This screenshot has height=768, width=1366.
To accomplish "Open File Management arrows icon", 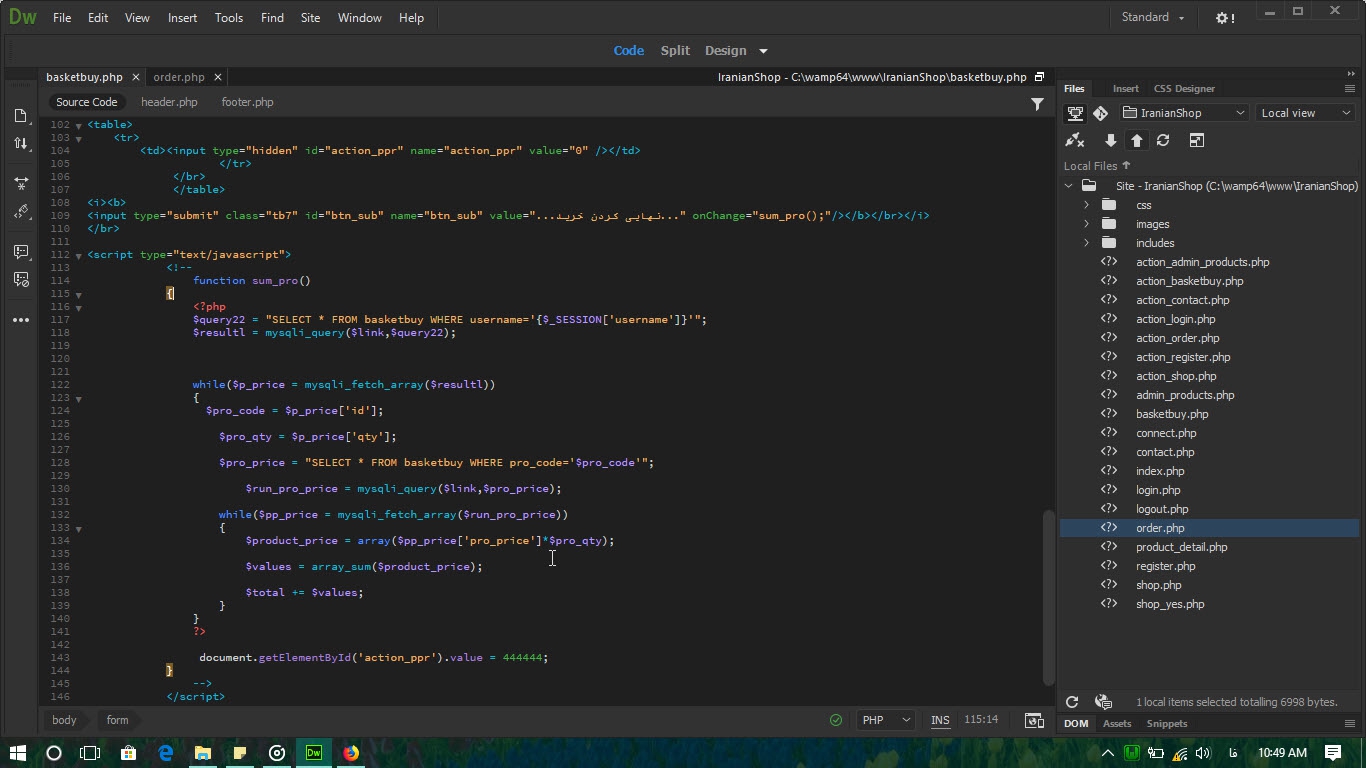I will coord(21,144).
